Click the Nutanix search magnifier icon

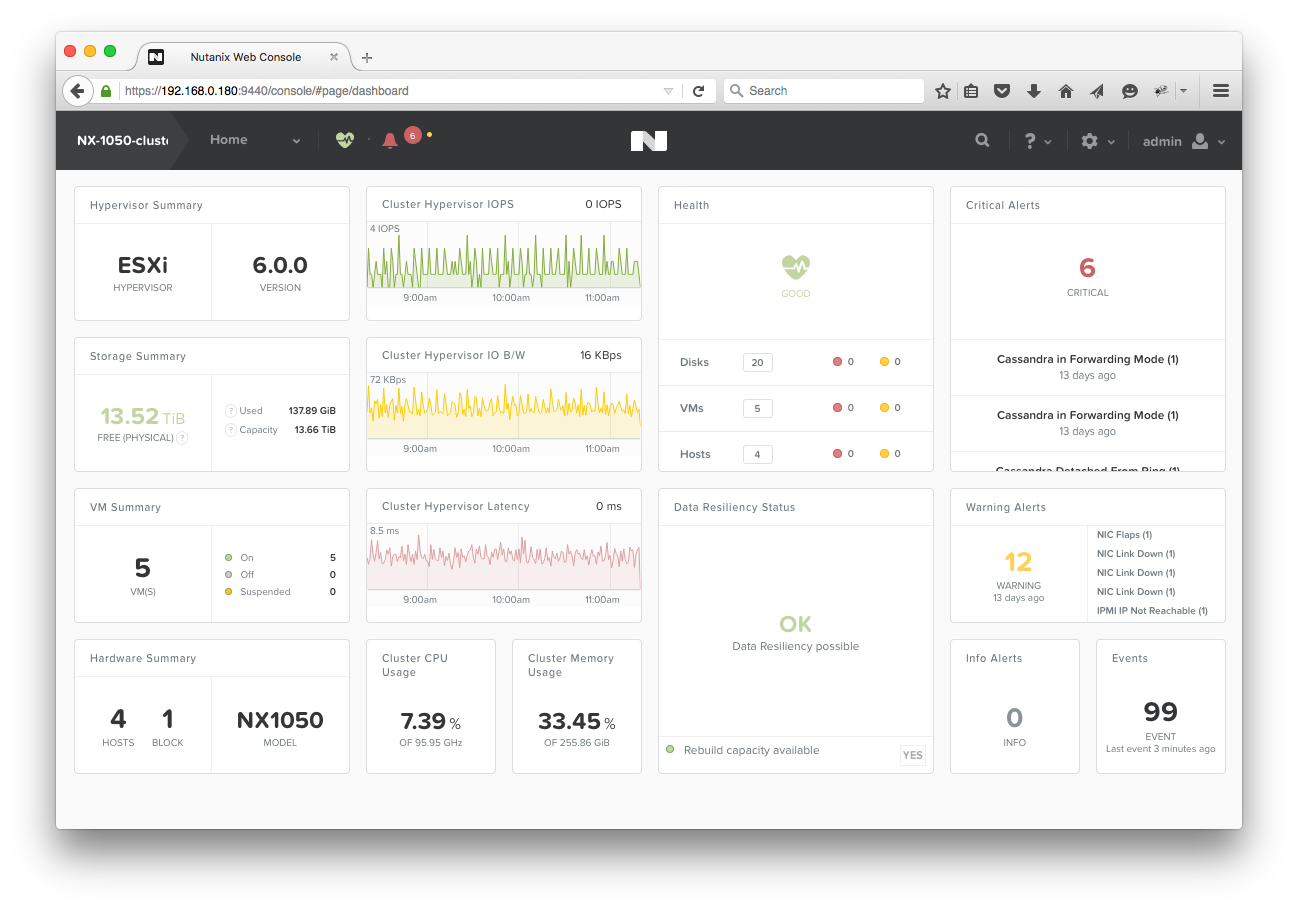982,141
